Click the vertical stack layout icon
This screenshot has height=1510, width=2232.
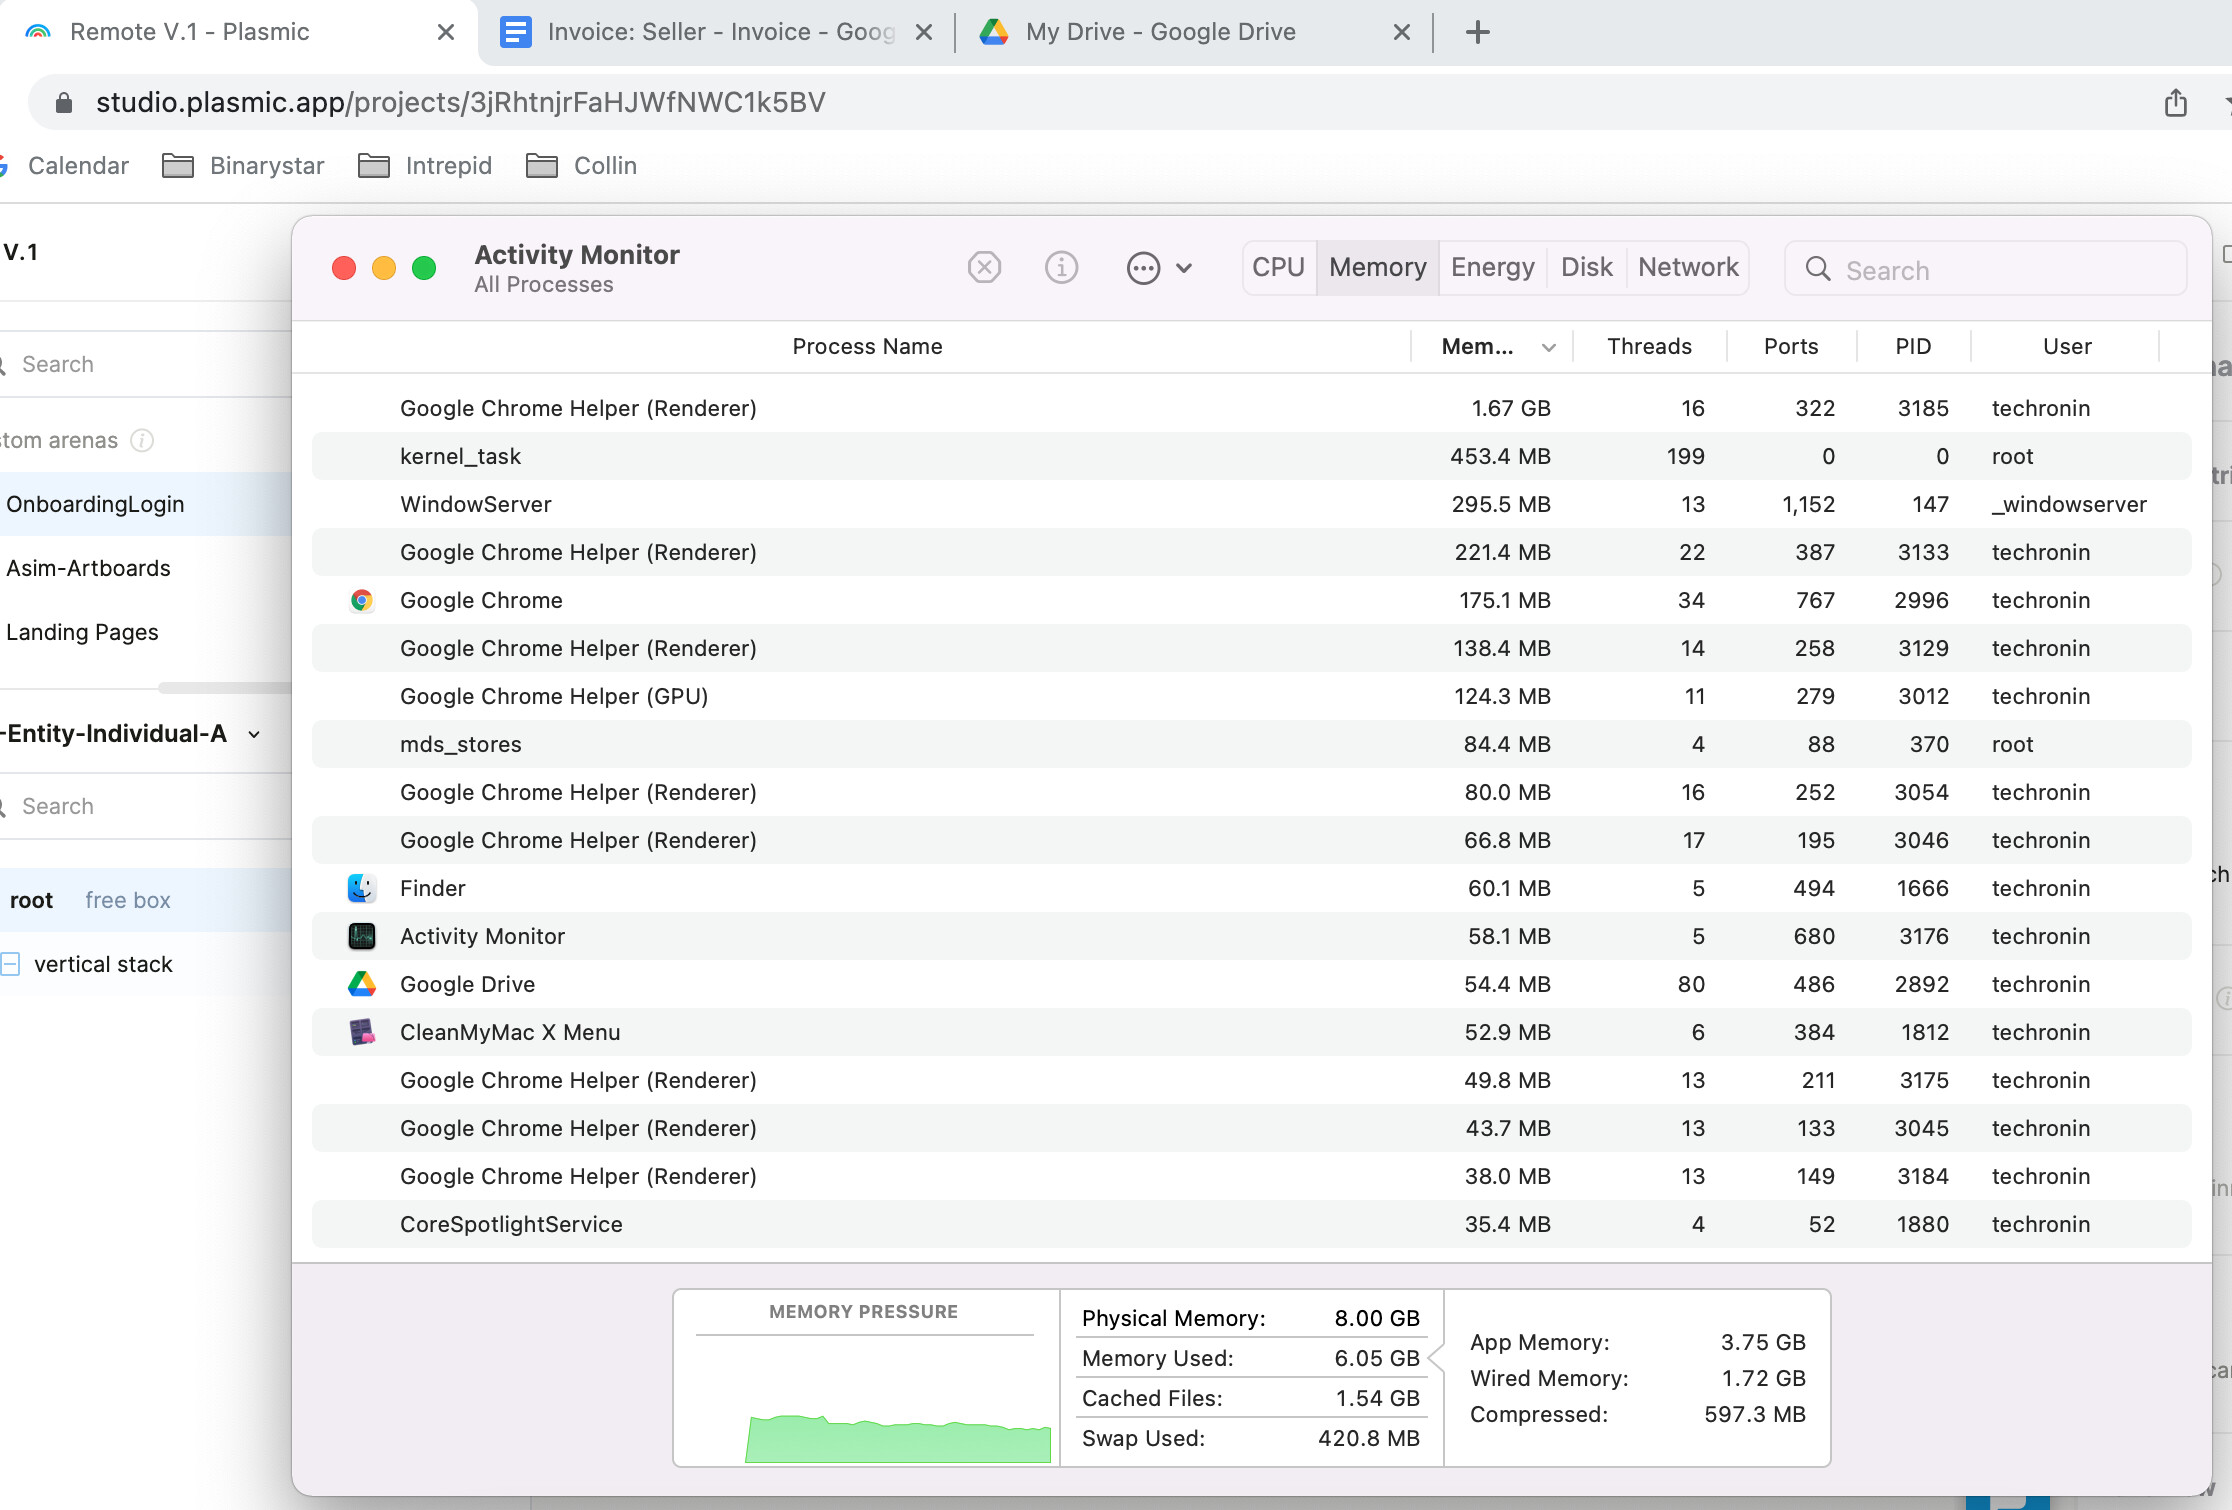[10, 964]
